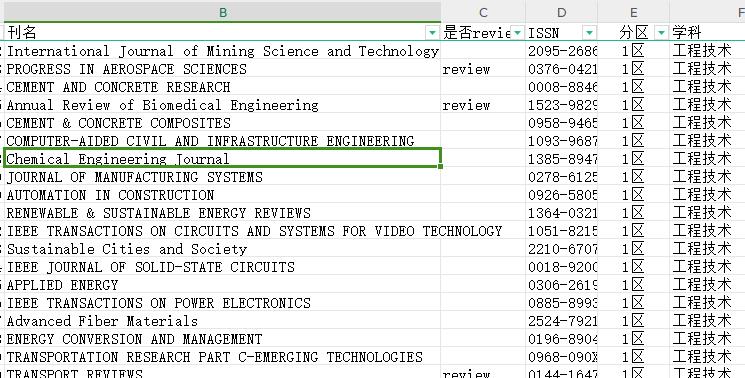
Task: Select column E header
Action: [633, 12]
